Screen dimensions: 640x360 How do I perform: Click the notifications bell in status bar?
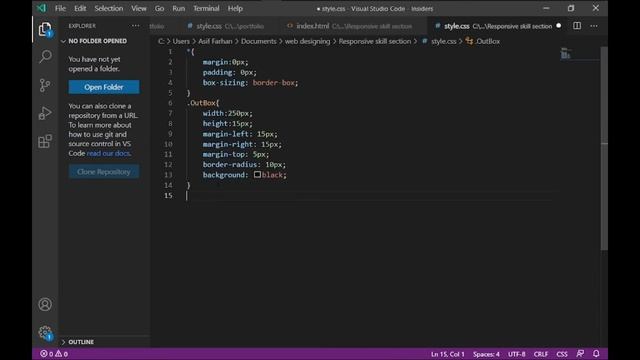(x=596, y=353)
